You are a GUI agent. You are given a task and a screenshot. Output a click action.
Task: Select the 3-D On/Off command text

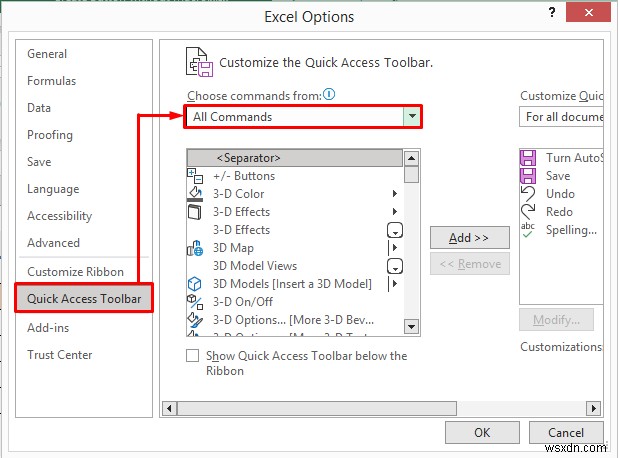243,302
